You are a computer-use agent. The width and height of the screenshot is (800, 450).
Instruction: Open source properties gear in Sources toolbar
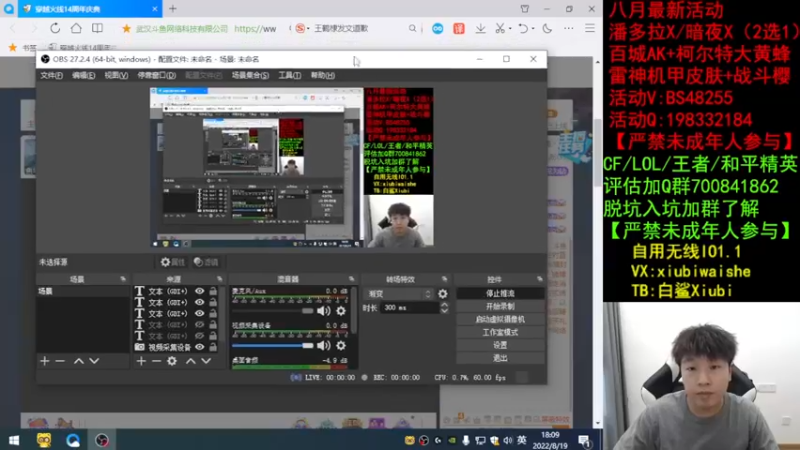172,361
